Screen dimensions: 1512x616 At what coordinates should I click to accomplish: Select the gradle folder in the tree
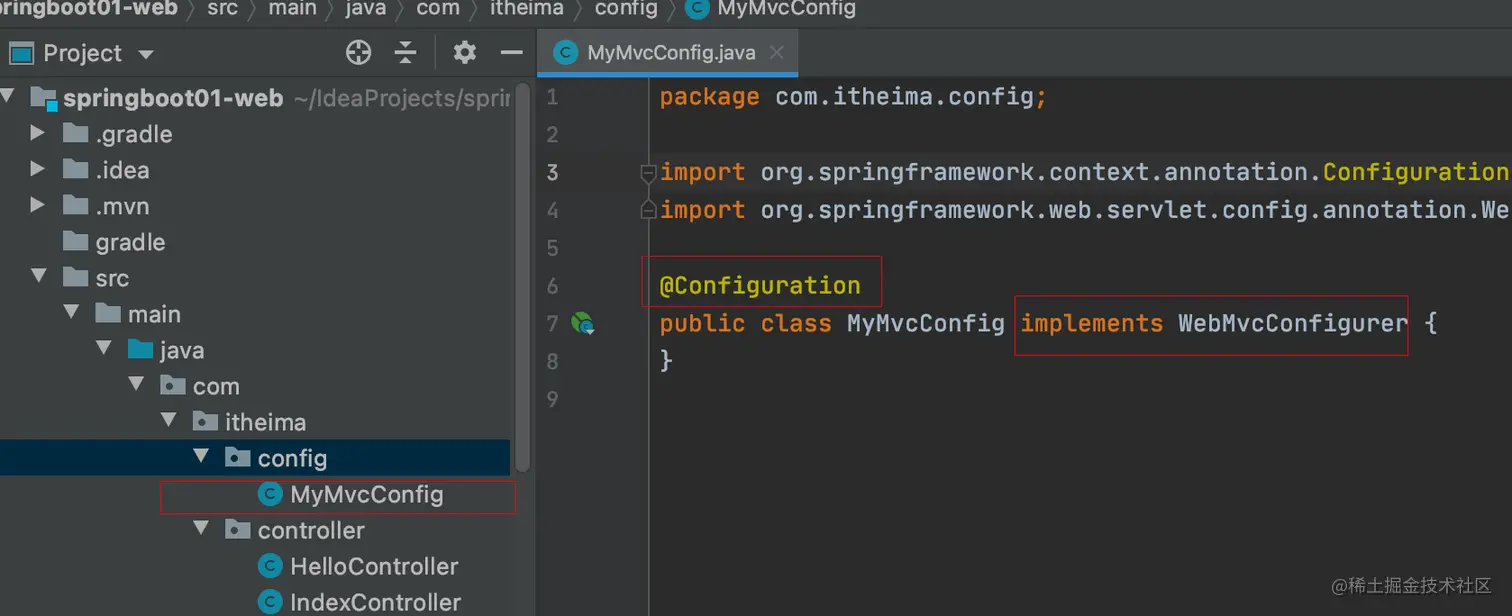pos(130,242)
